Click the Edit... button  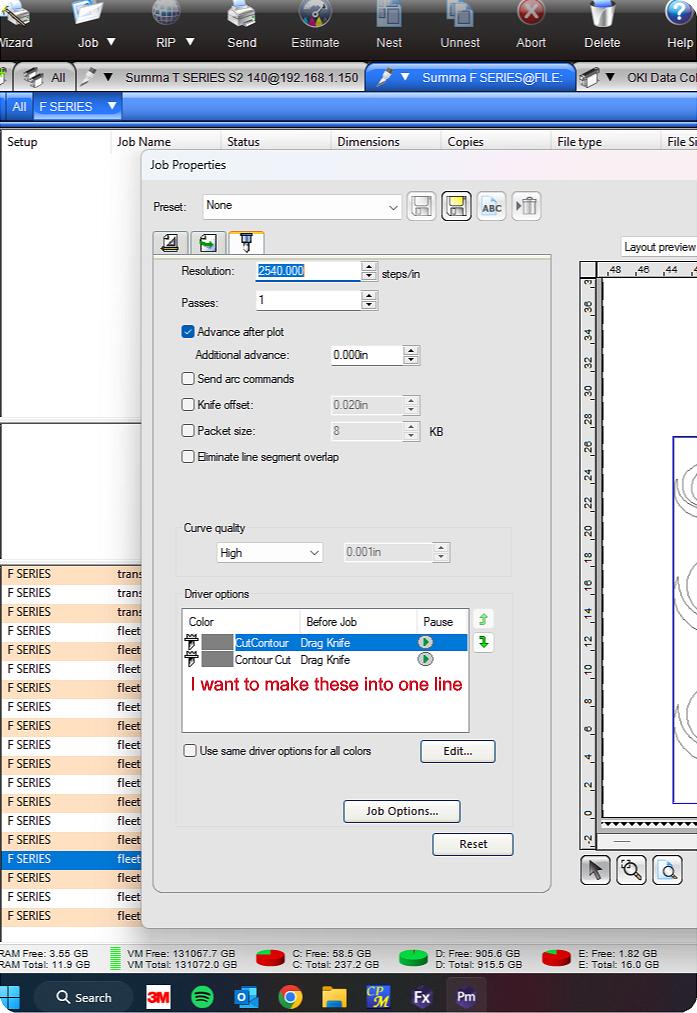tap(457, 751)
